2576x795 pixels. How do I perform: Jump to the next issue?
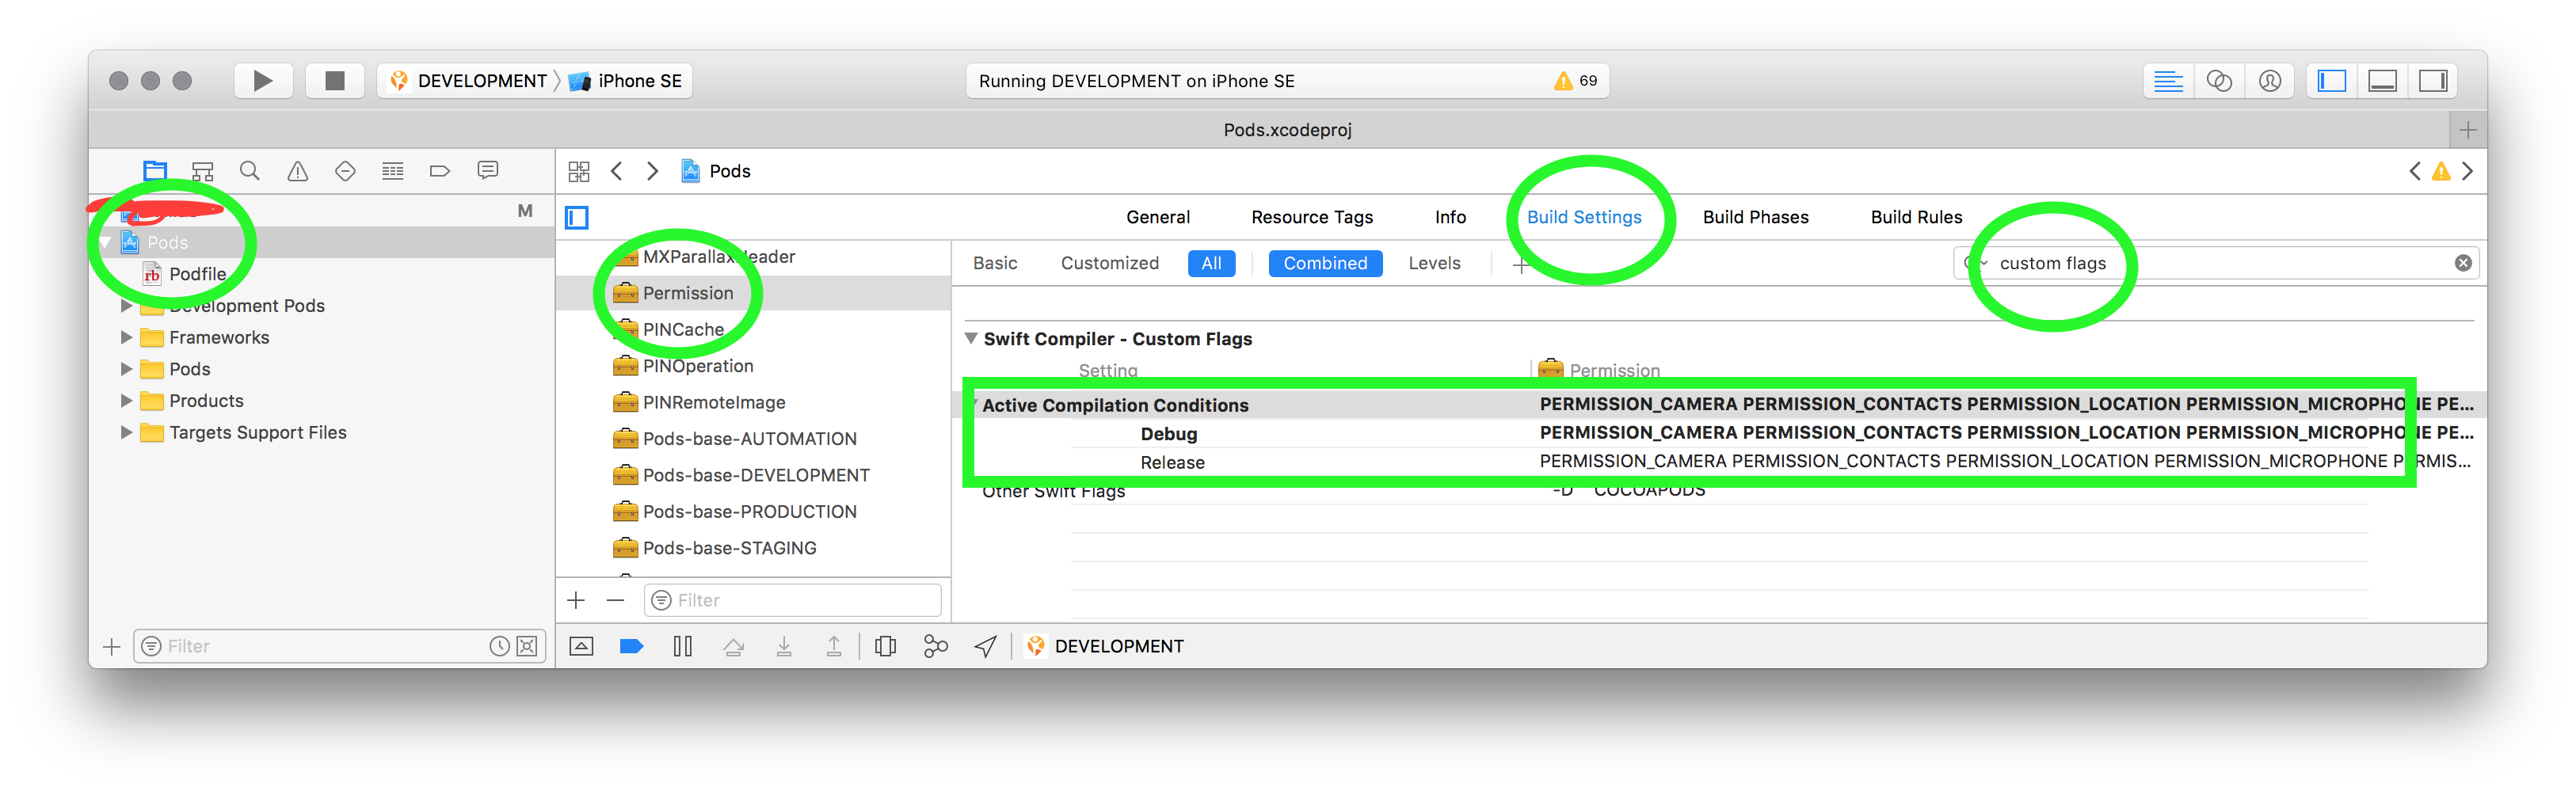coord(2467,171)
